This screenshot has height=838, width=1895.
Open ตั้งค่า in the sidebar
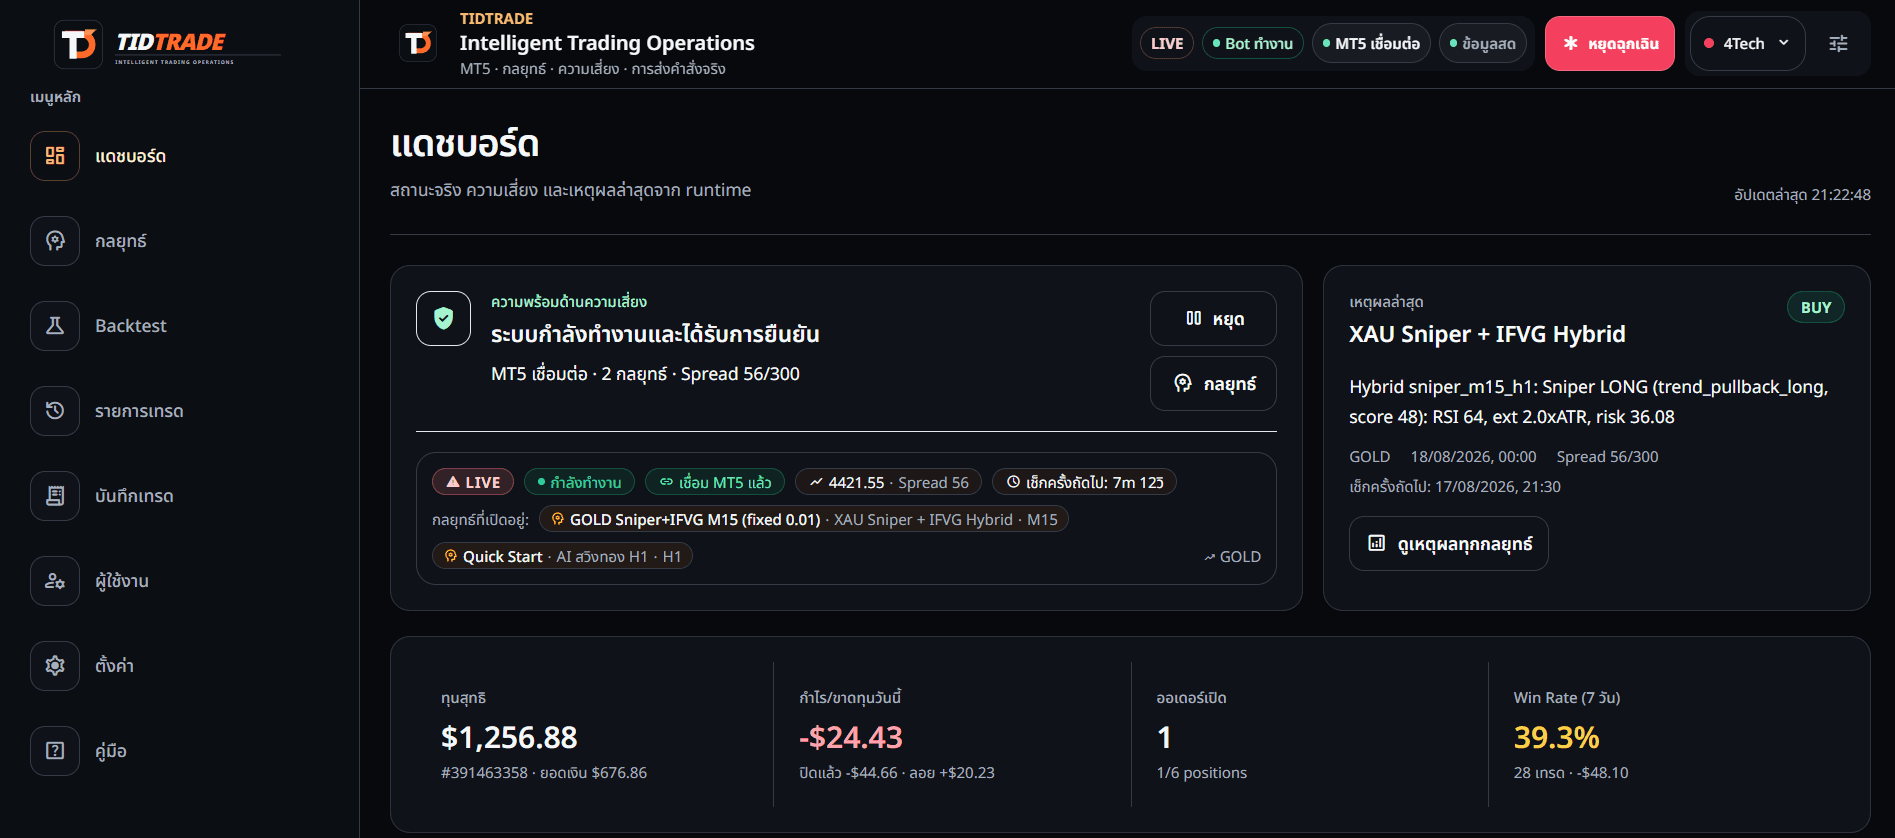[114, 666]
